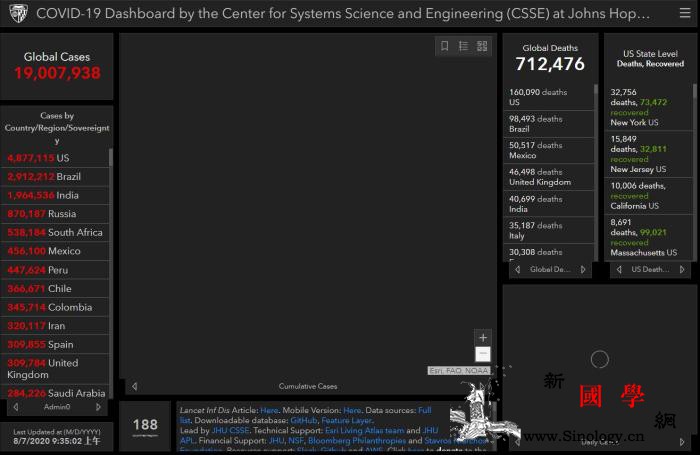Select the Global Deaths bottom tab

(x=550, y=269)
